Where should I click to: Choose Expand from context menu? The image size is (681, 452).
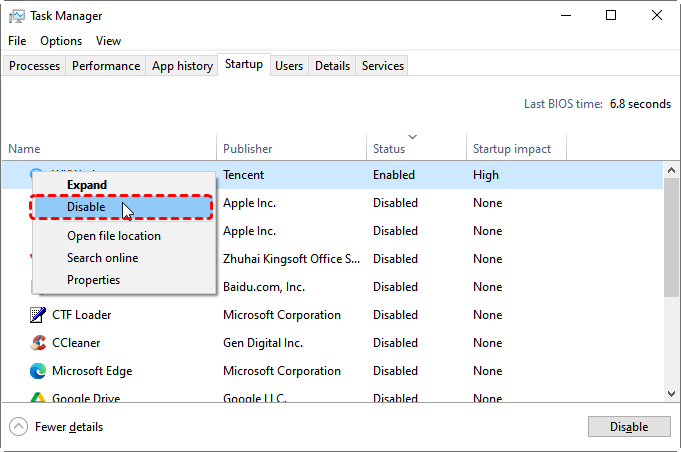click(x=86, y=185)
